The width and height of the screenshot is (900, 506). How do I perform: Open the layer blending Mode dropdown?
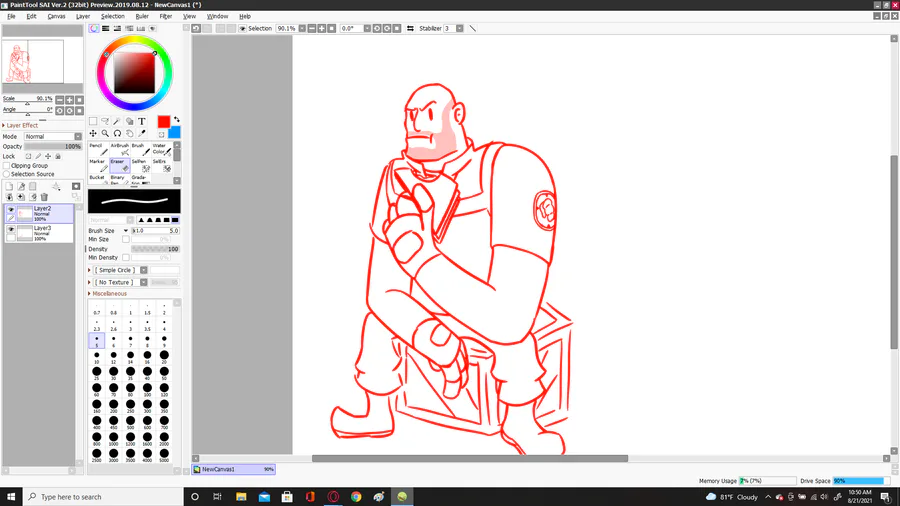pos(77,137)
